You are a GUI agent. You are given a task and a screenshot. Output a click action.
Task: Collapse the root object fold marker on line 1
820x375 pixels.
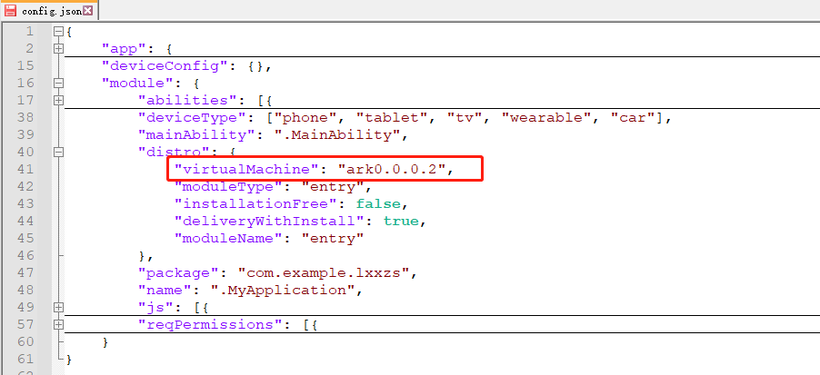click(x=58, y=31)
